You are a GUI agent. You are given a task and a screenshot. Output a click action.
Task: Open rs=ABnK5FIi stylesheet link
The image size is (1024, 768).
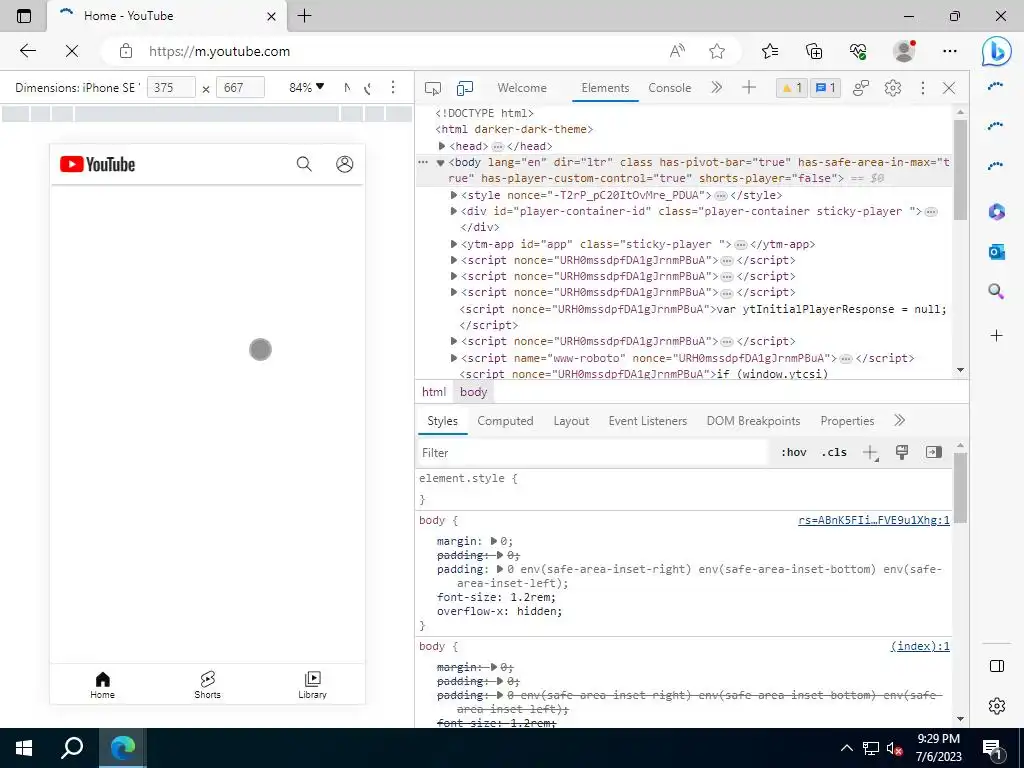874,520
